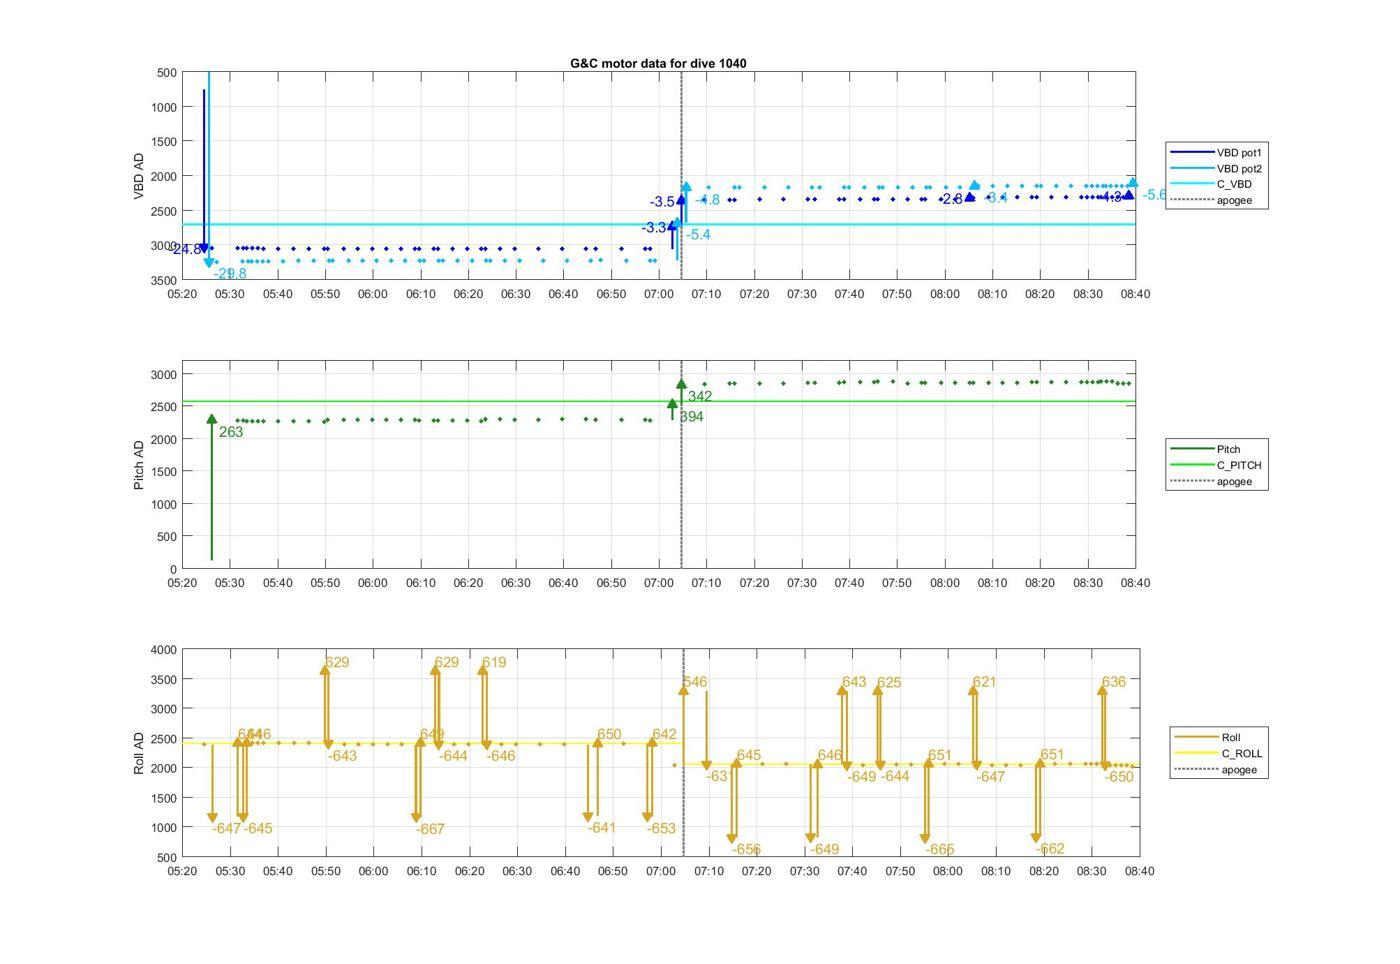1400x964 pixels.
Task: Click the '-656' roll move label
Action: [746, 850]
